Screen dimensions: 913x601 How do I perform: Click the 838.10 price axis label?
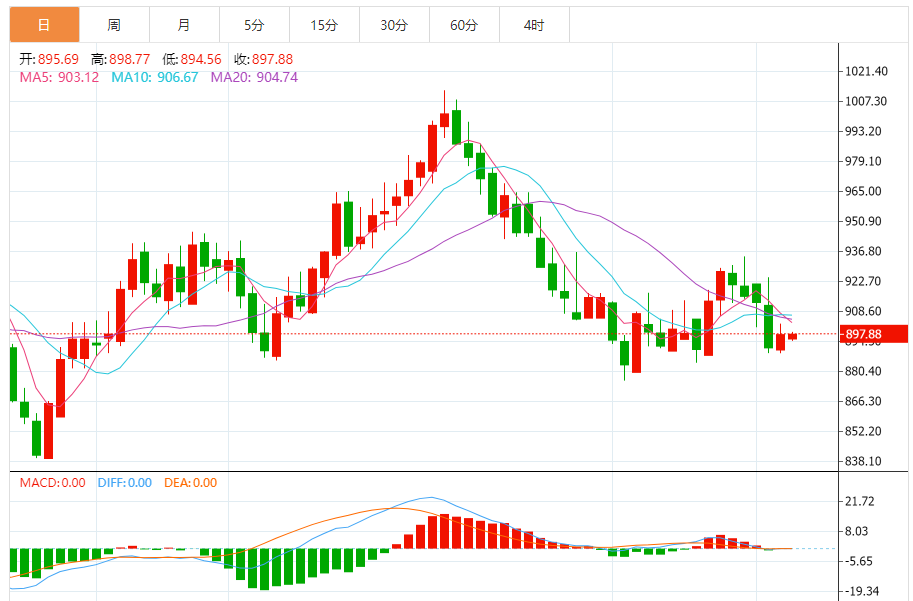click(864, 461)
